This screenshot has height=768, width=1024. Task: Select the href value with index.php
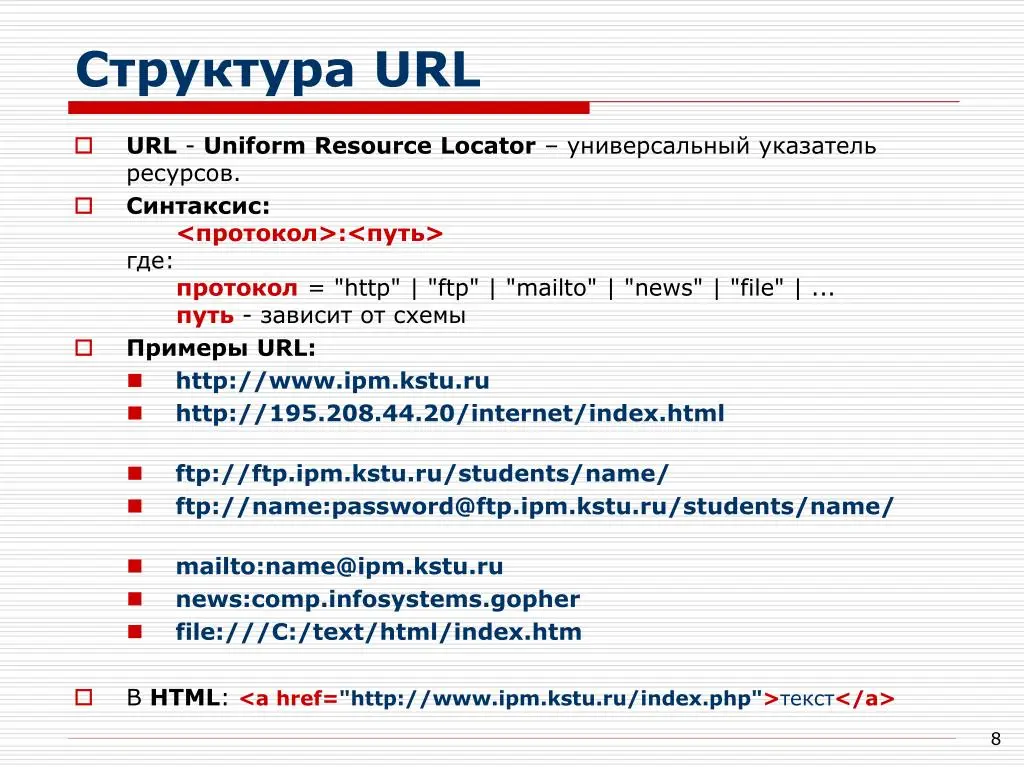point(552,698)
